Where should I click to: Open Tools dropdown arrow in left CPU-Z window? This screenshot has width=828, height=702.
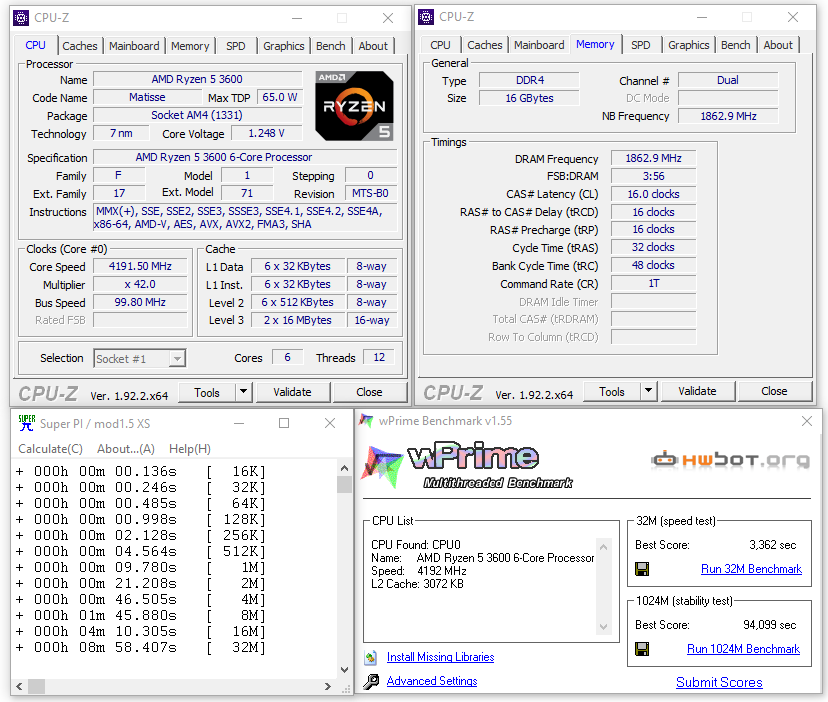click(243, 392)
